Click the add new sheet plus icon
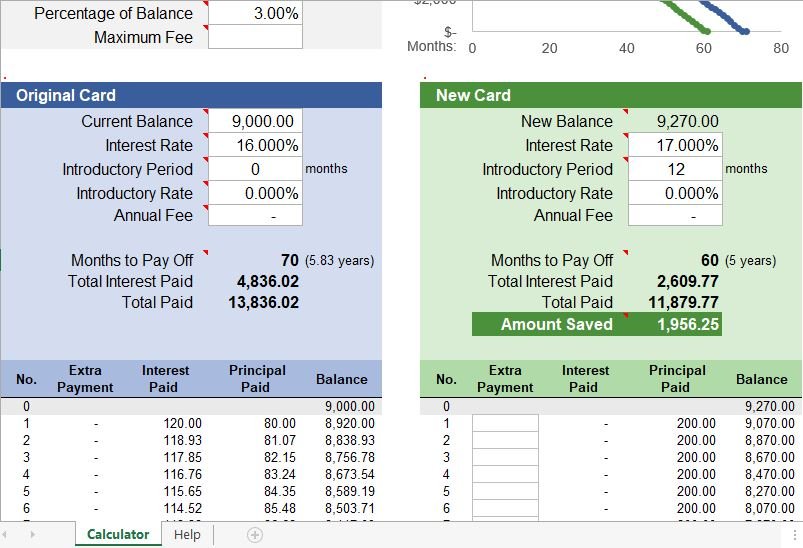Screen dimensions: 803x548 click(255, 535)
